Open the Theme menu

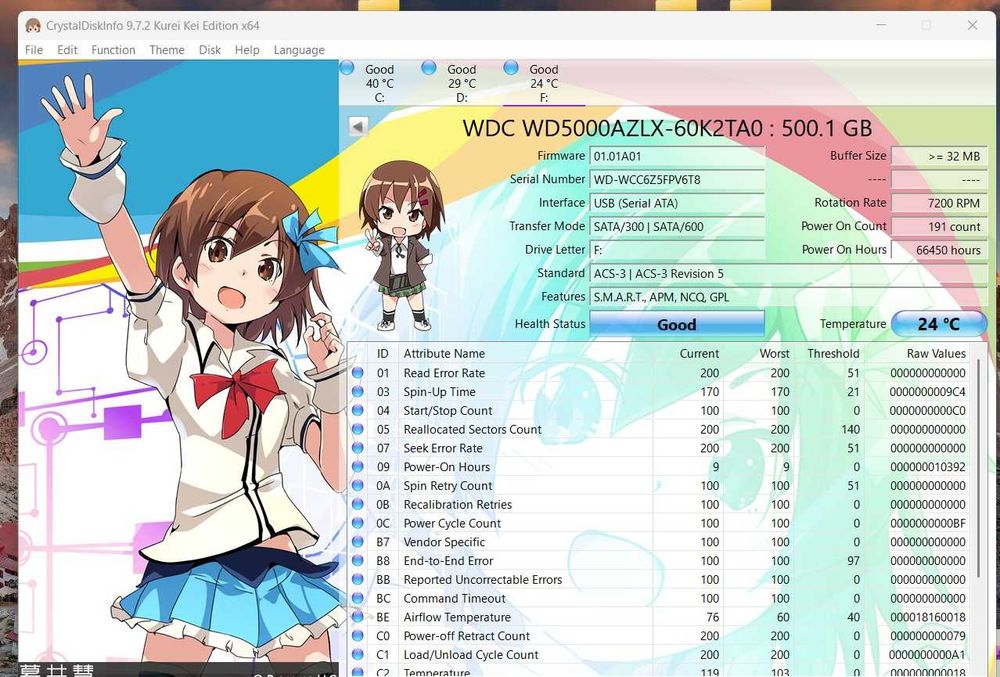pyautogui.click(x=166, y=50)
